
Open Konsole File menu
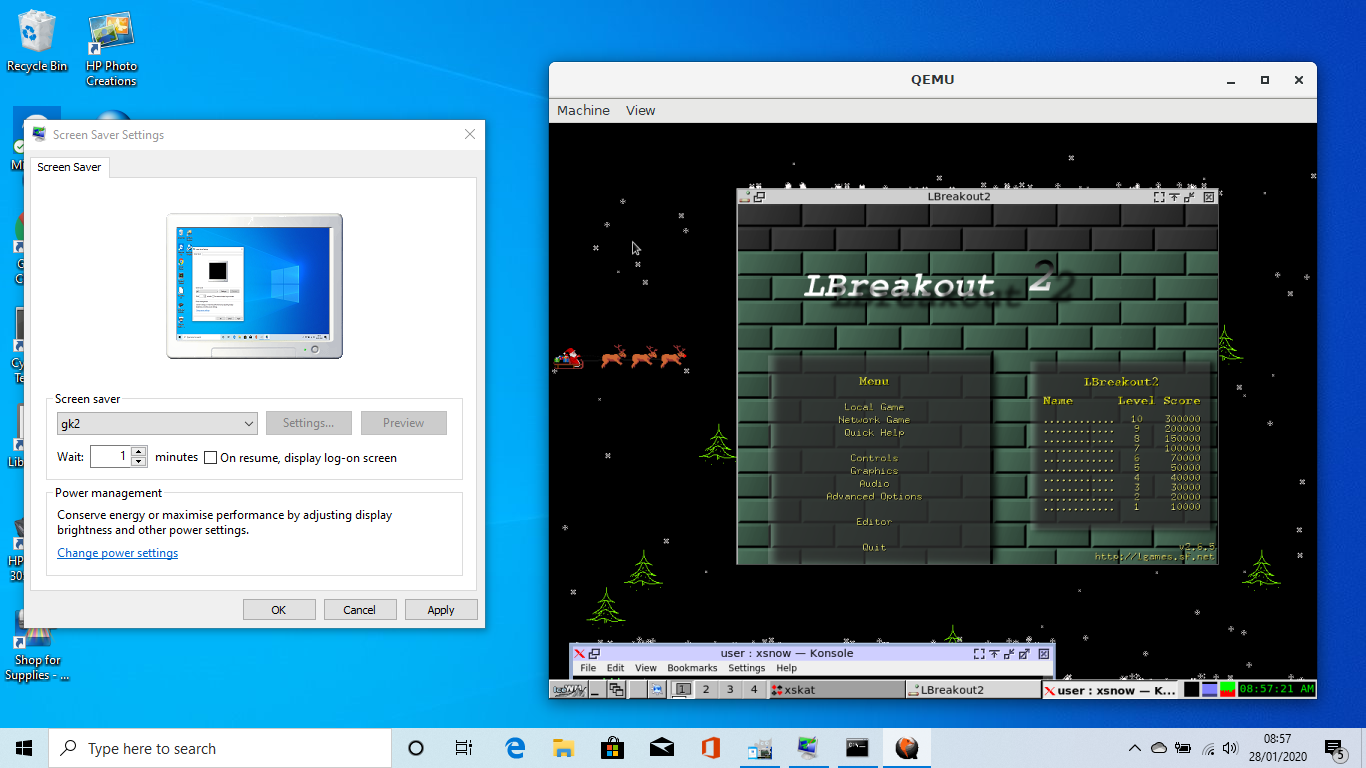(588, 668)
